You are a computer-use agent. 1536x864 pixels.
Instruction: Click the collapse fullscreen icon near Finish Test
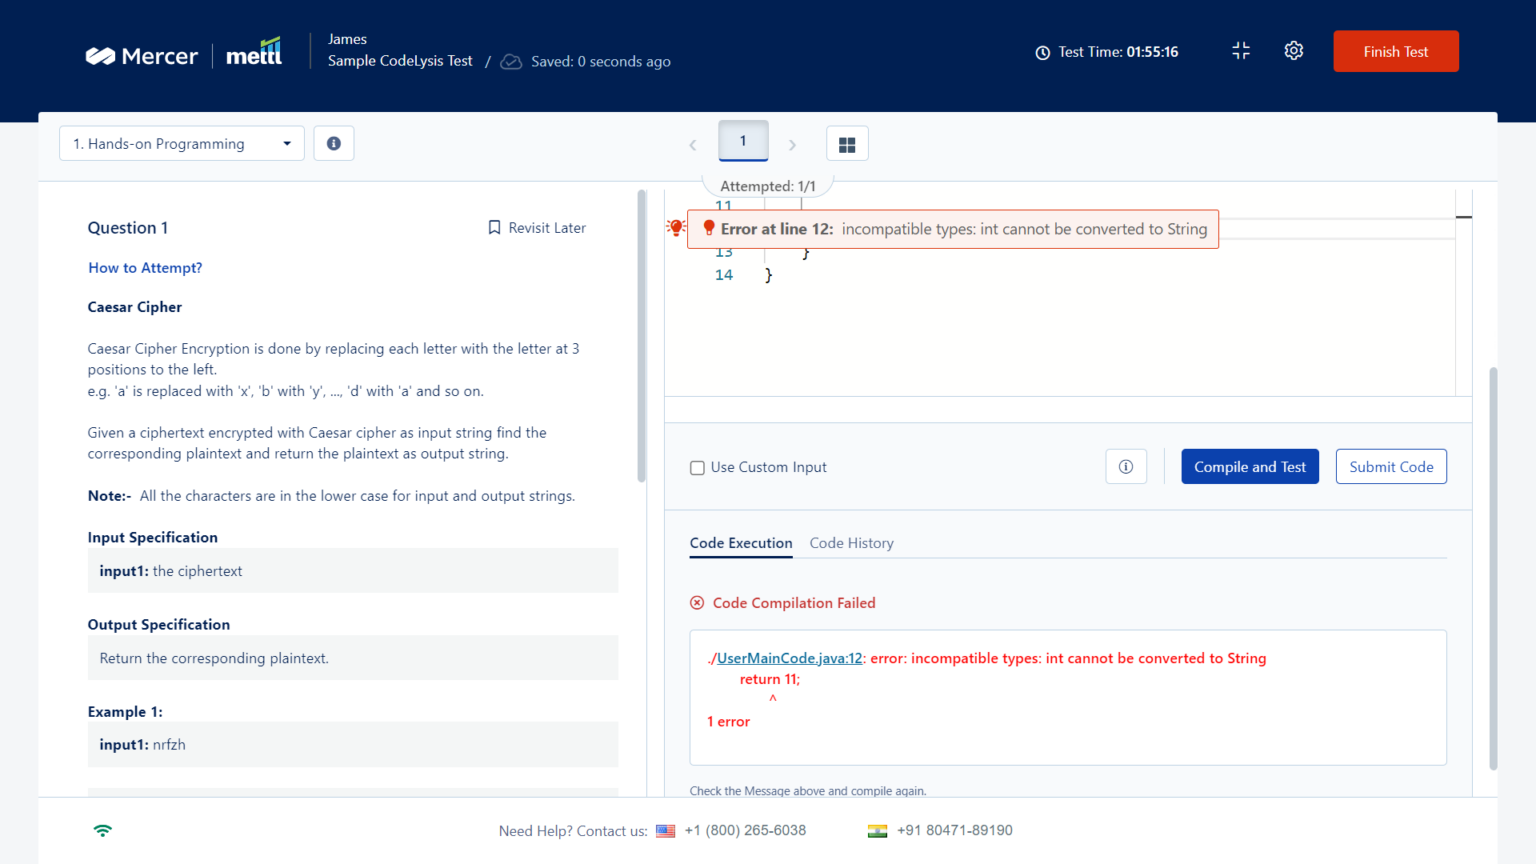(x=1241, y=50)
